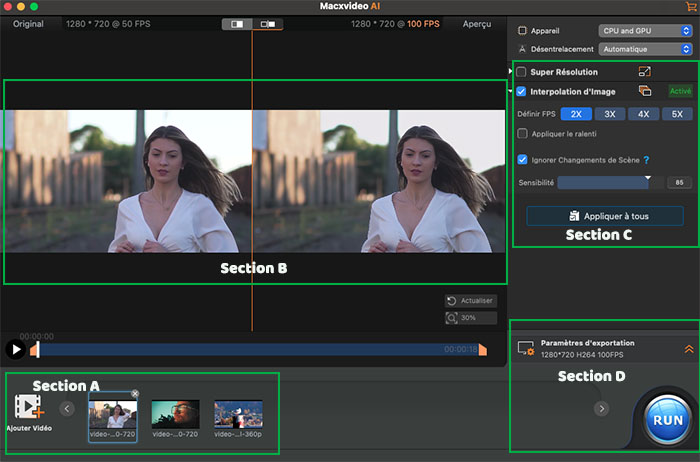Image resolution: width=700 pixels, height=462 pixels.
Task: Open the shopping cart icon
Action: pos(691,6)
